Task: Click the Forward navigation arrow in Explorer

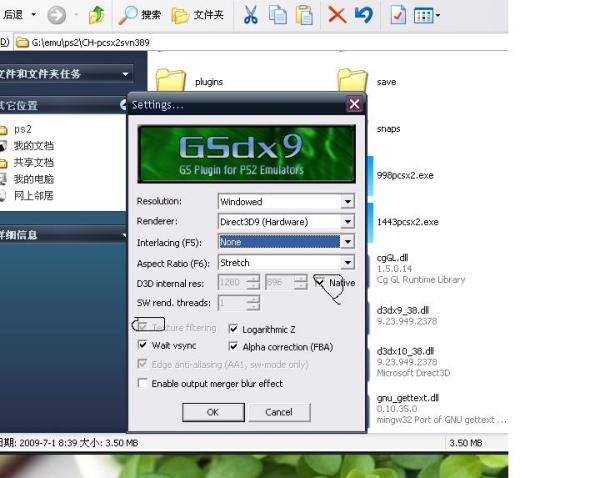Action: click(x=57, y=15)
